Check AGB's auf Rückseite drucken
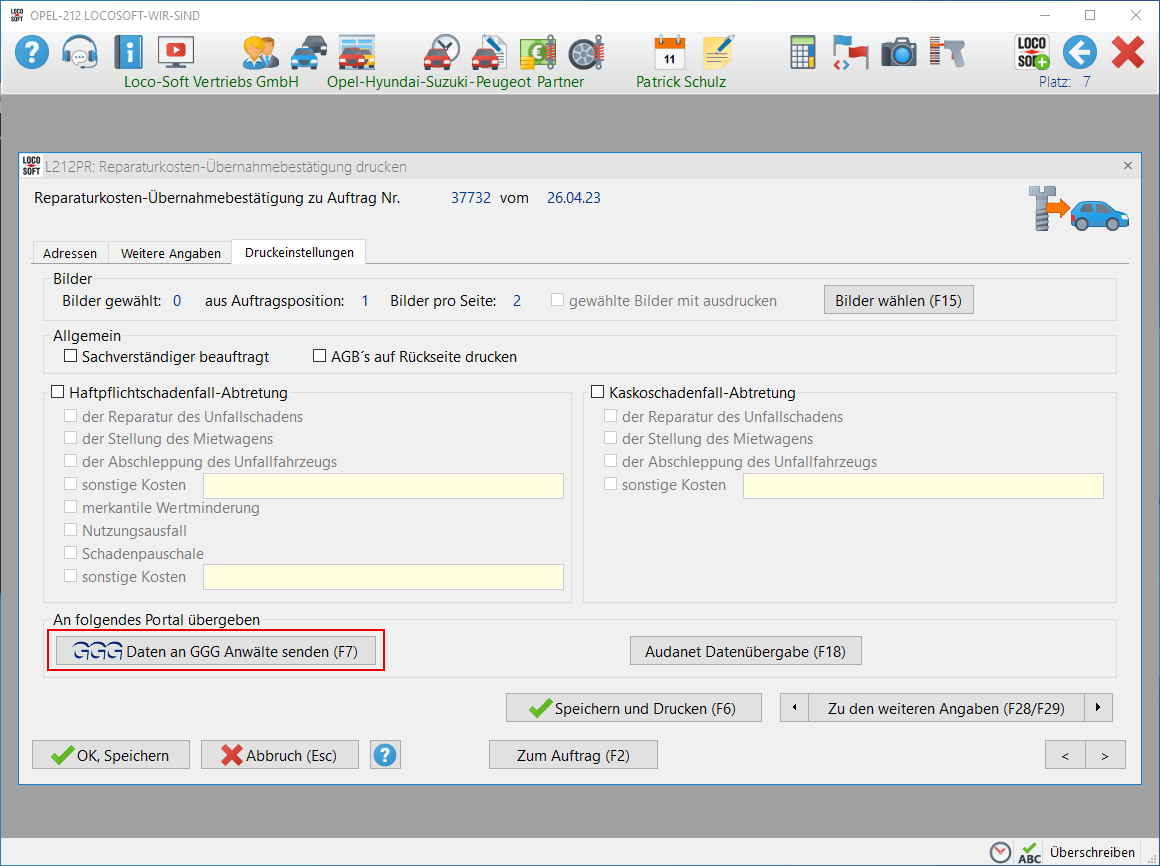This screenshot has height=866, width=1160. click(x=319, y=355)
